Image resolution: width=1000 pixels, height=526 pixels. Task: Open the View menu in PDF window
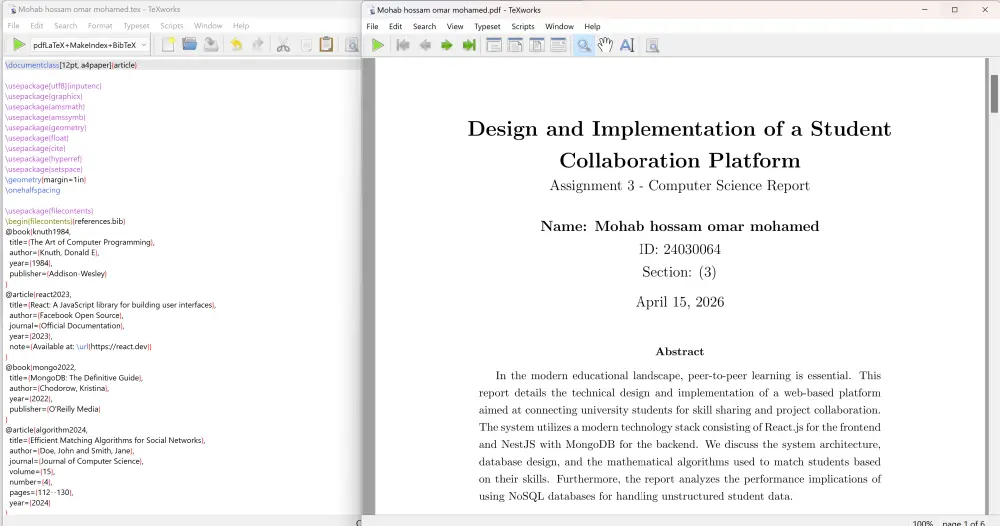pos(455,26)
